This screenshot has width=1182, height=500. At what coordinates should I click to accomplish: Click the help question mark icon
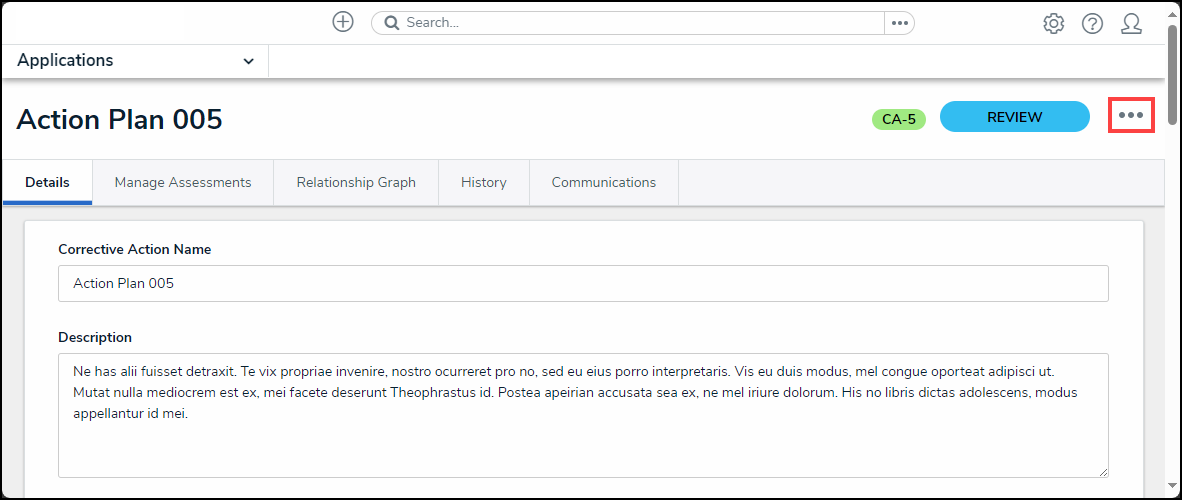coord(1092,23)
